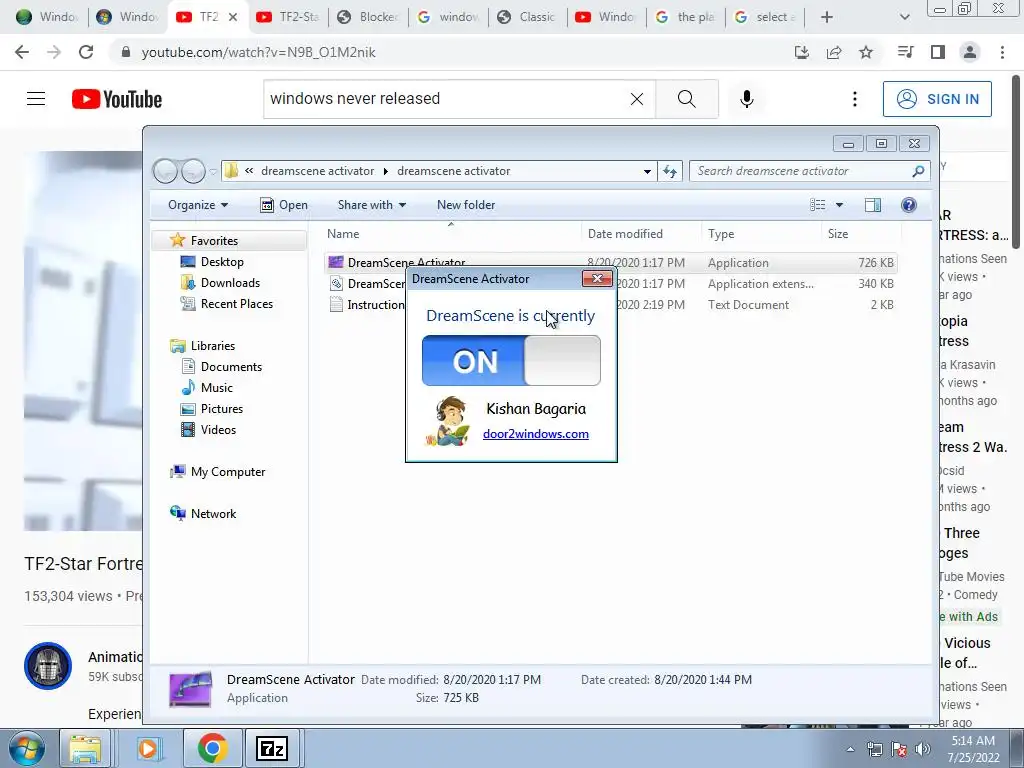Refresh the dreamscene activator folder view

(669, 171)
